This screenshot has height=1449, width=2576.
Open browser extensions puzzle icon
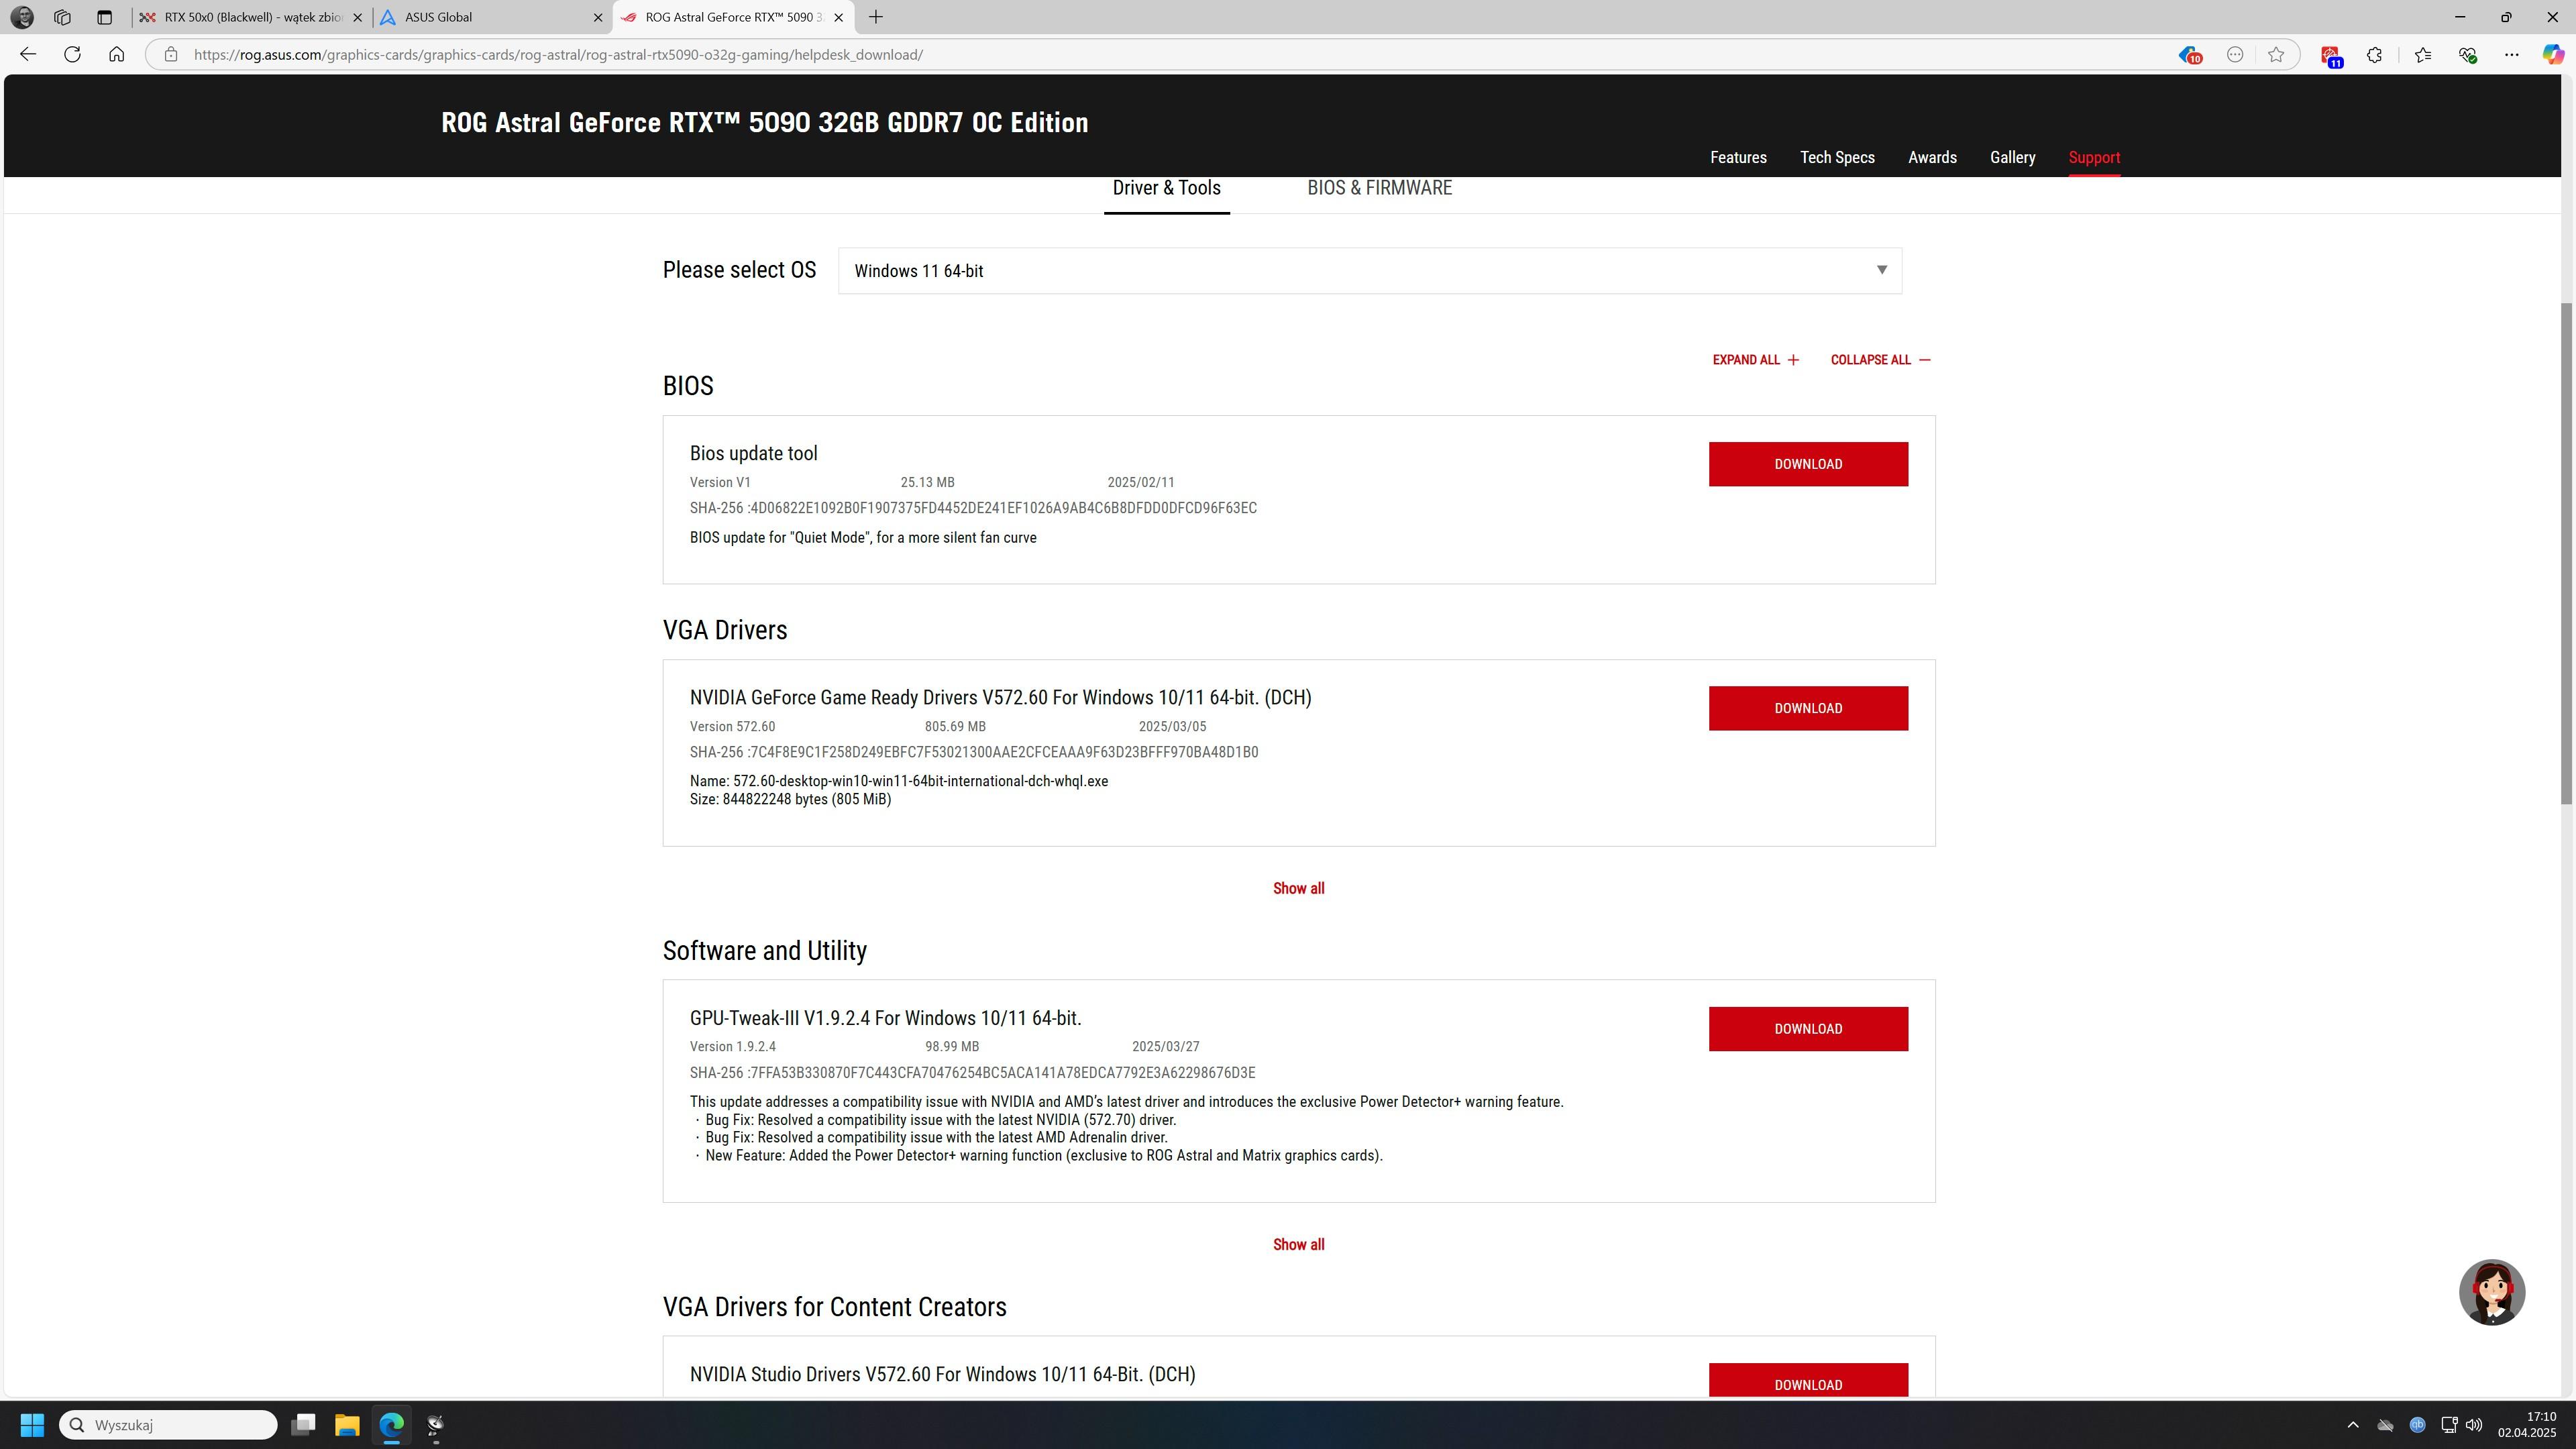coord(2374,54)
